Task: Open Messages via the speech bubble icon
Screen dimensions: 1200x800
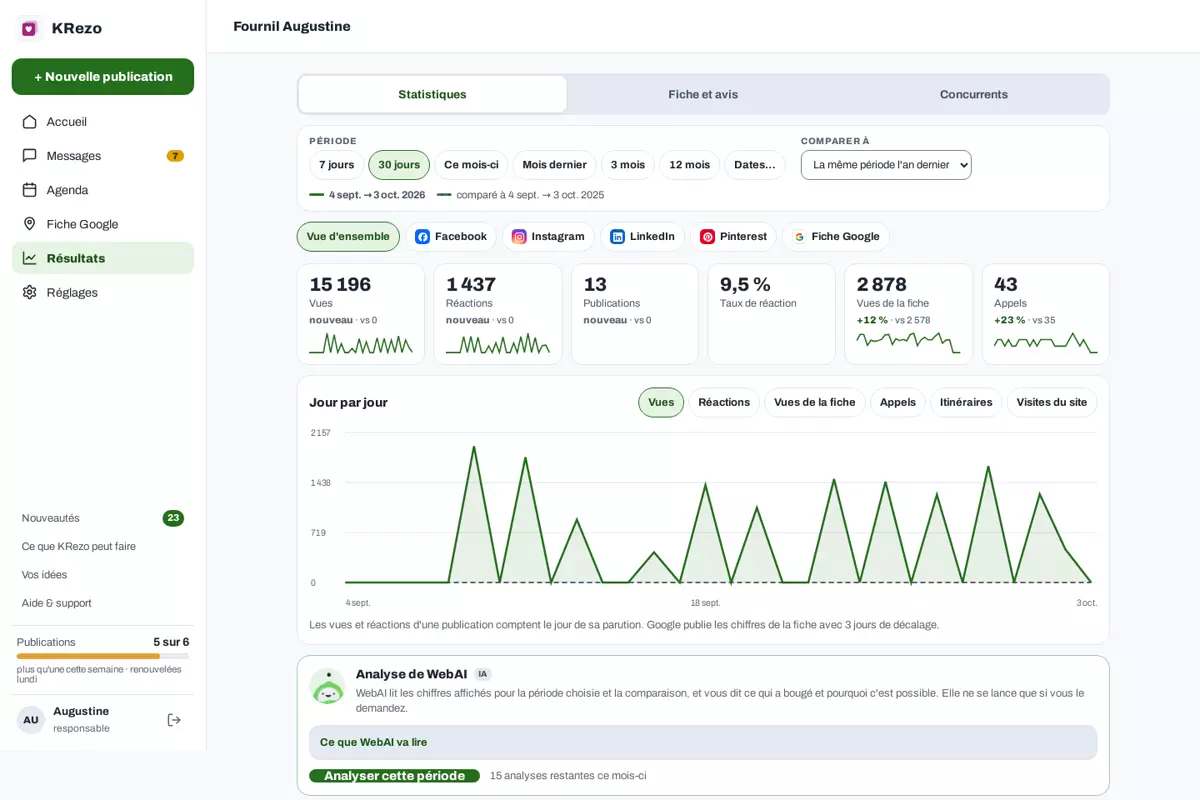Action: coord(29,156)
